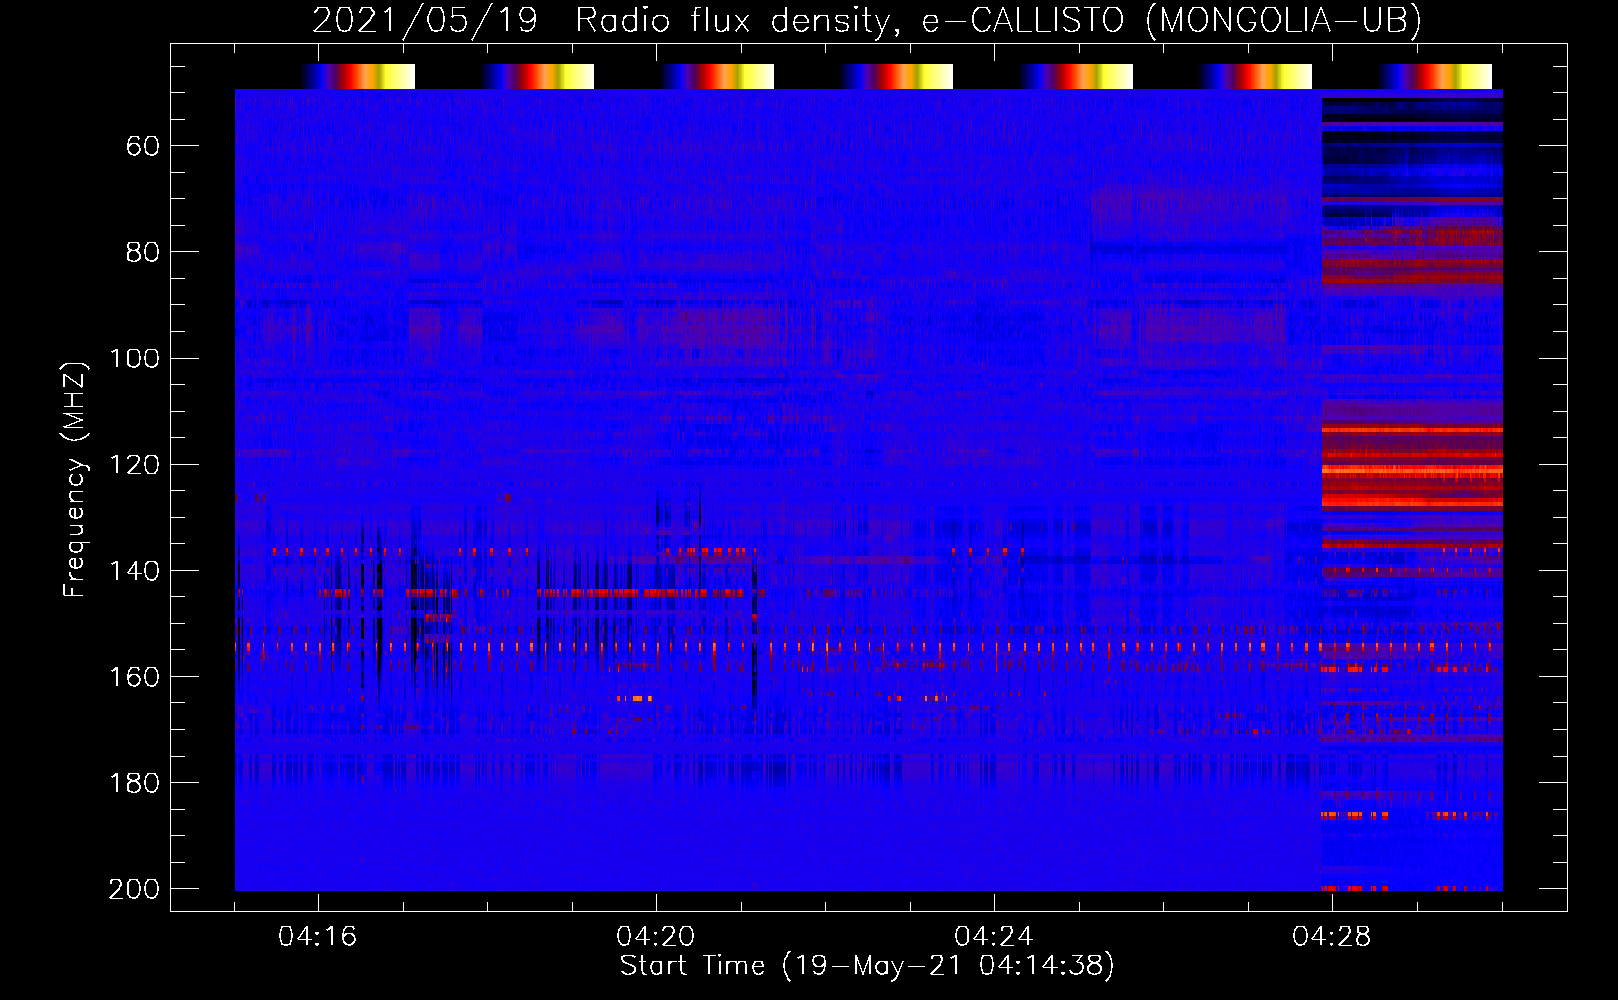1618x1000 pixels.
Task: Click the bright red emission band near 120 MHz after 04:28
Action: [x=1412, y=469]
